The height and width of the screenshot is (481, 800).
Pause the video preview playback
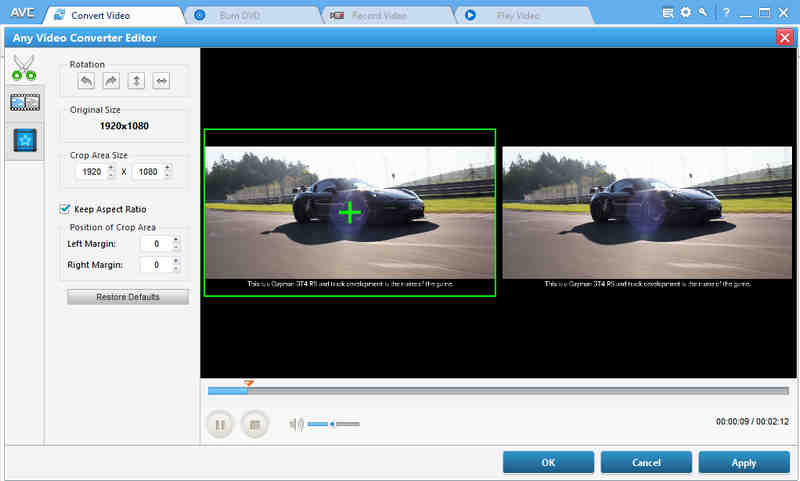pos(220,424)
